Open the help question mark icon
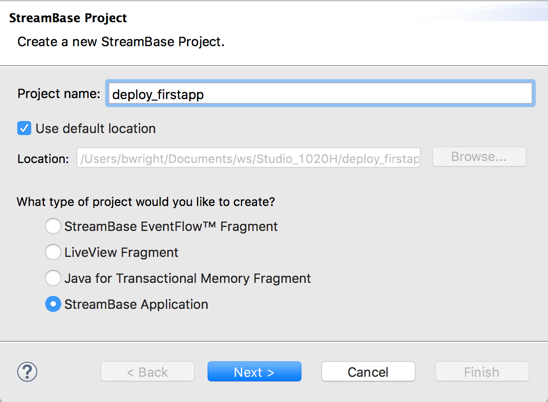The image size is (548, 402). click(27, 372)
